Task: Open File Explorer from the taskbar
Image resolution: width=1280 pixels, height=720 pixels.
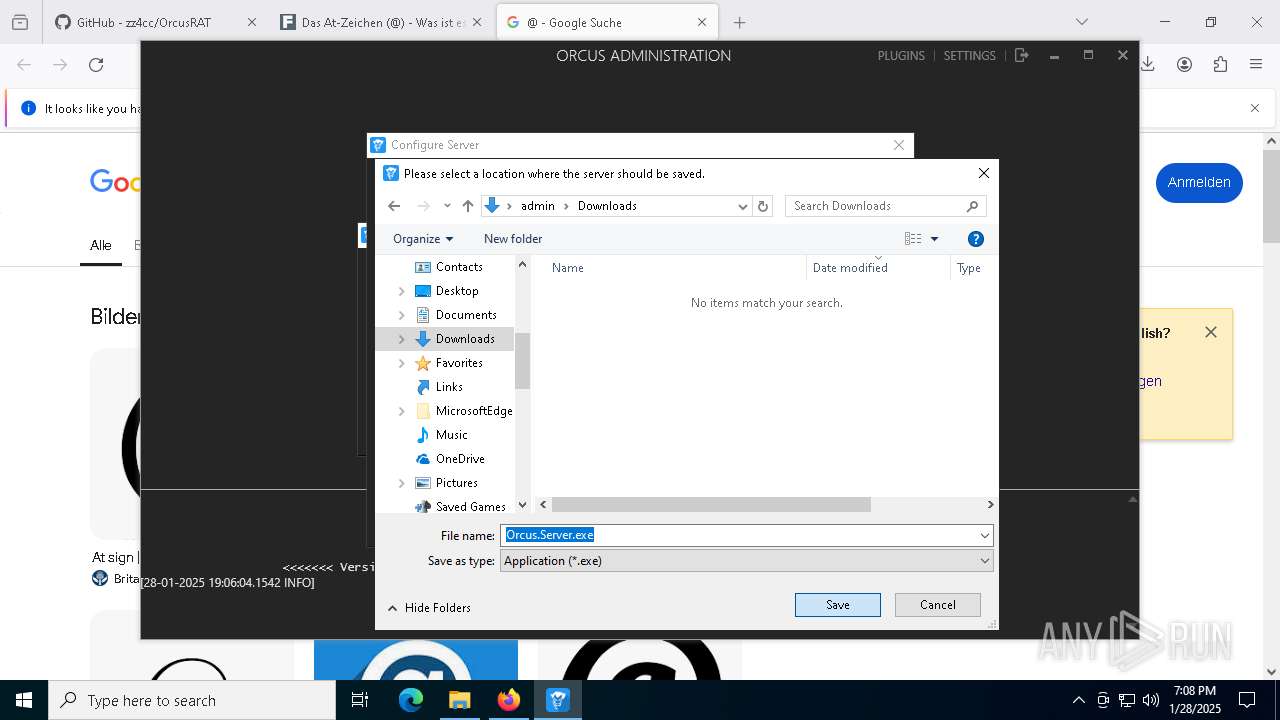Action: point(459,700)
